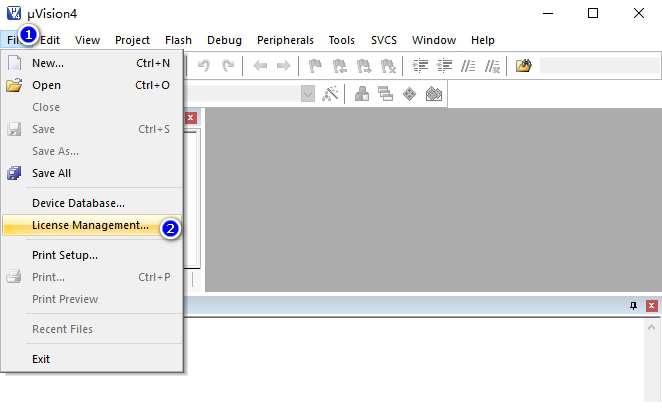Toggle a bookmark with the single flag icon
Viewport: 662px width, 418px height.
click(315, 66)
